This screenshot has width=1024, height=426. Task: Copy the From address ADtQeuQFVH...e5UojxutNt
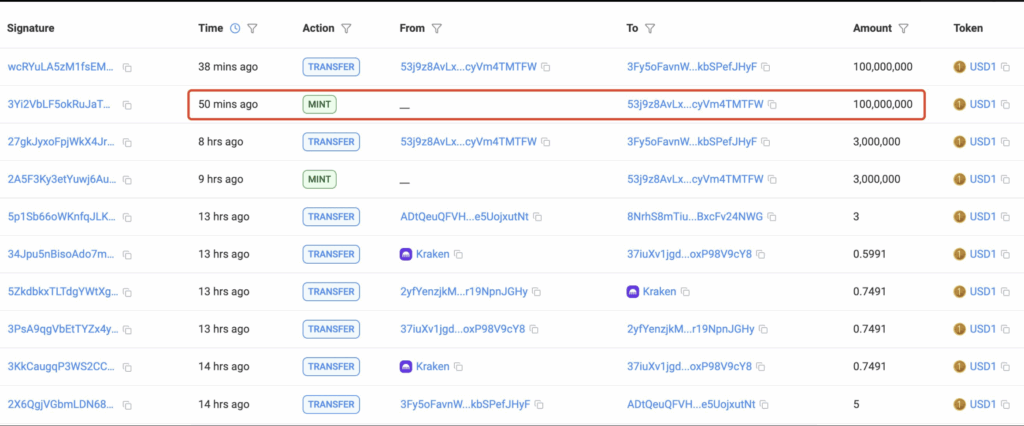[x=537, y=216]
